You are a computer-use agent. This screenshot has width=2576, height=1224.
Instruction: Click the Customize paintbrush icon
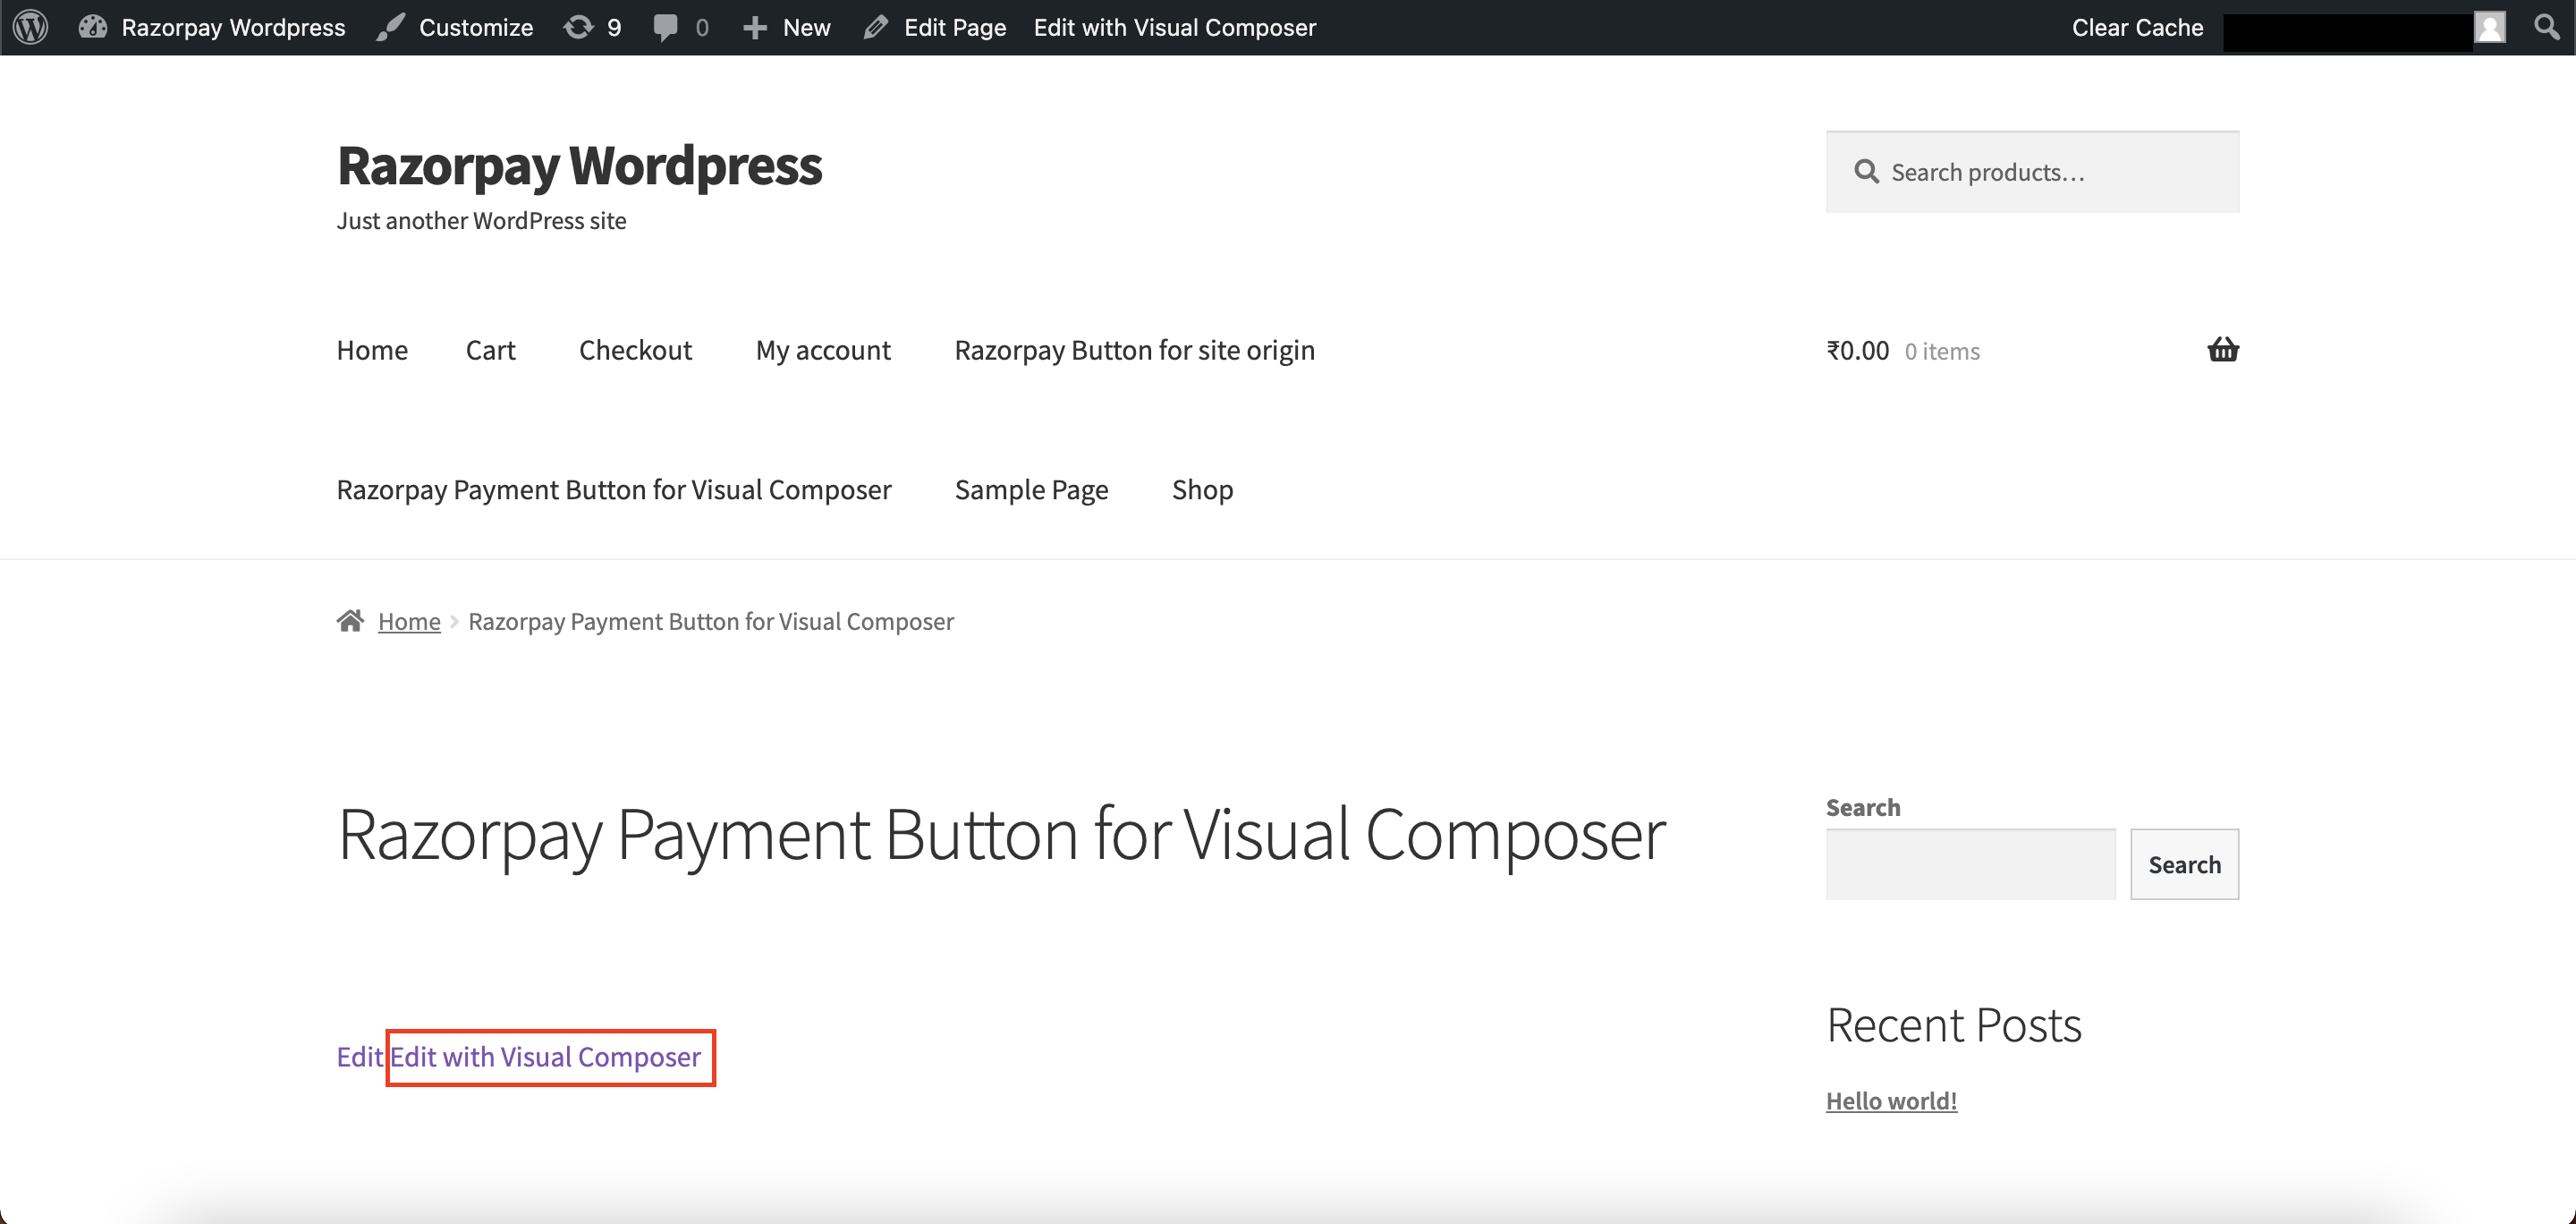(x=389, y=26)
